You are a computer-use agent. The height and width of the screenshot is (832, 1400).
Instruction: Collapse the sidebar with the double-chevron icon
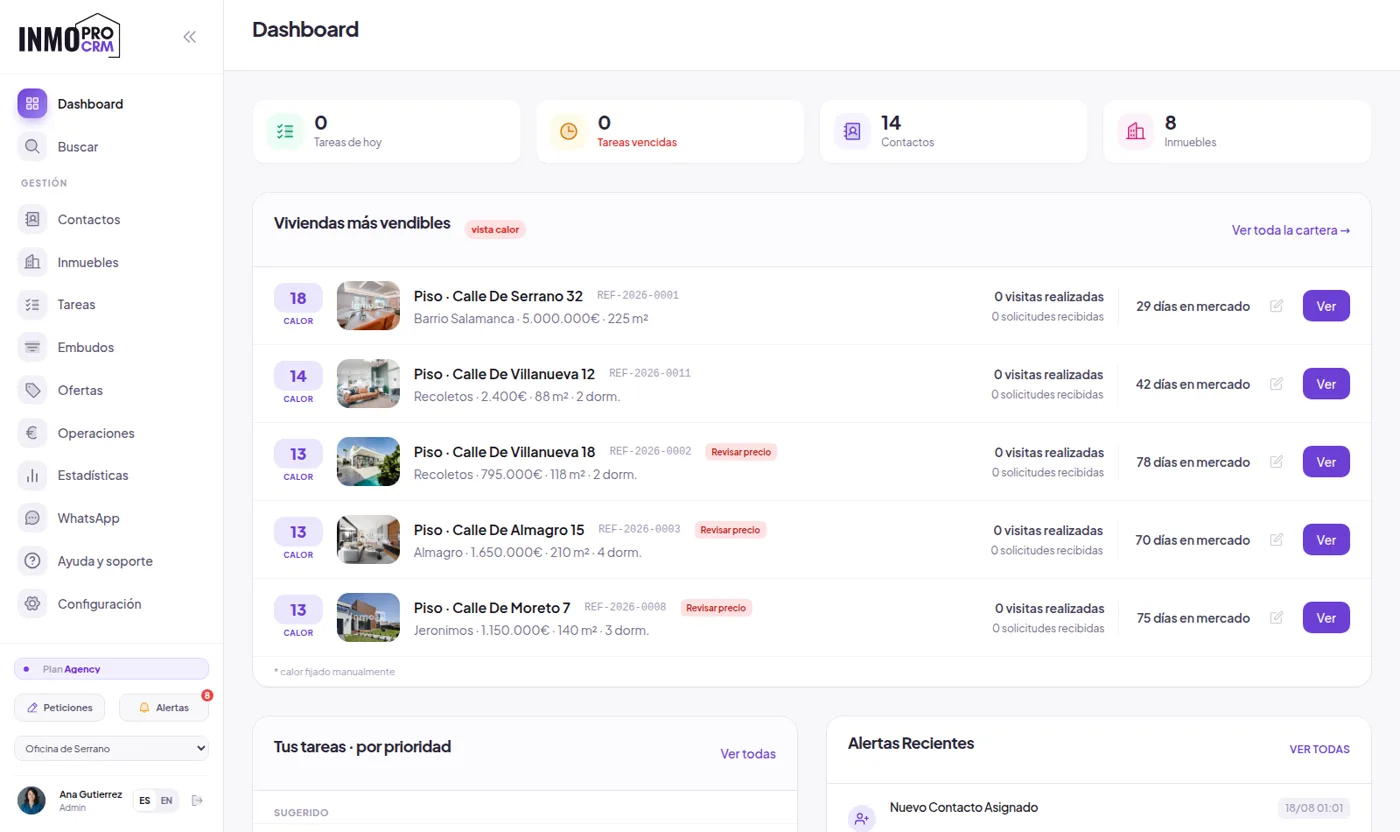click(x=190, y=37)
